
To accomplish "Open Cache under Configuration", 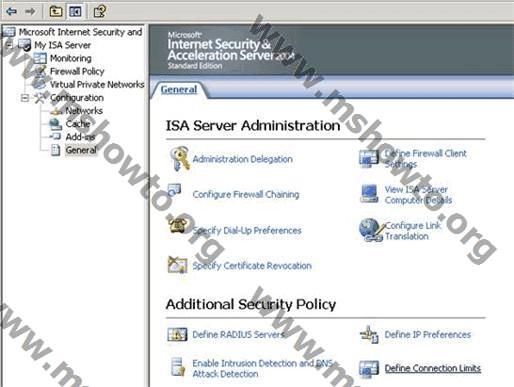I will tap(78, 124).
